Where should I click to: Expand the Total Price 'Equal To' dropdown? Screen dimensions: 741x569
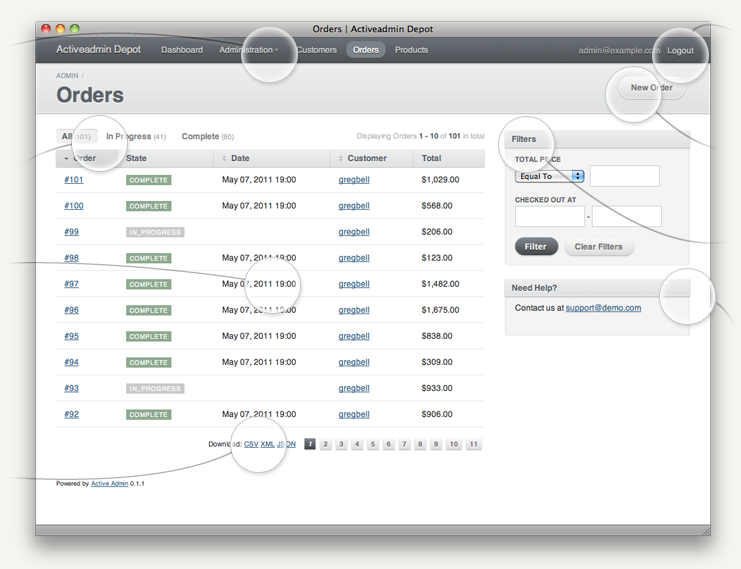click(549, 176)
